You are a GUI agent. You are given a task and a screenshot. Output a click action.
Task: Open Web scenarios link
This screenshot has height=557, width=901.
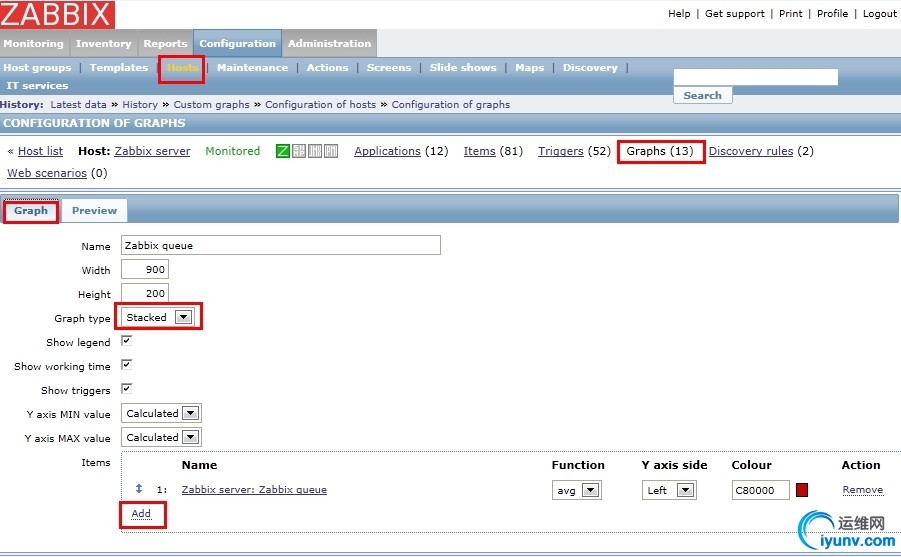[x=47, y=173]
